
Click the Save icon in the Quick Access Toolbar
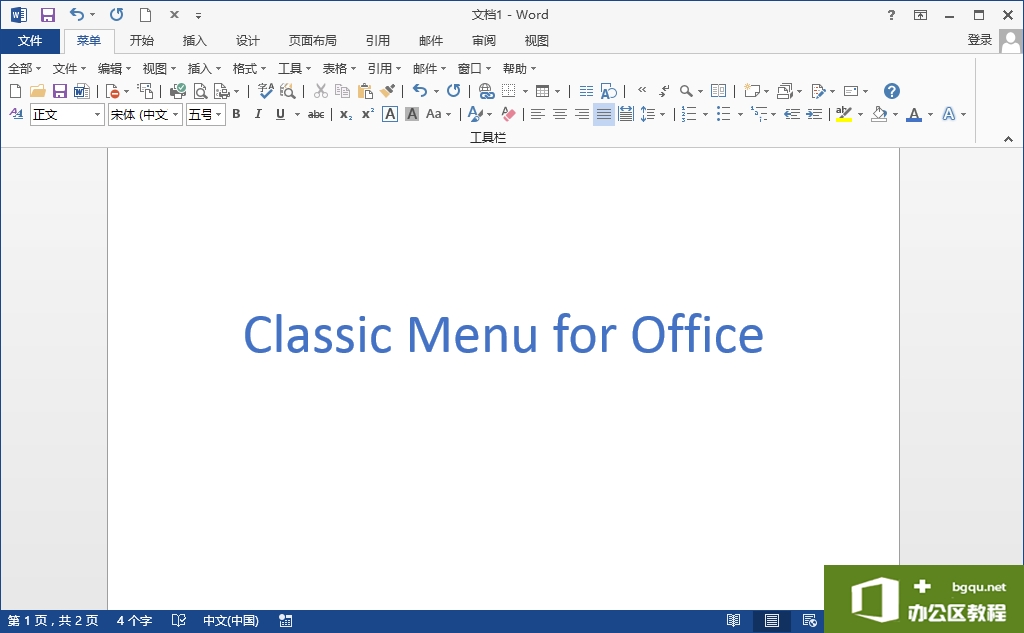coord(48,14)
